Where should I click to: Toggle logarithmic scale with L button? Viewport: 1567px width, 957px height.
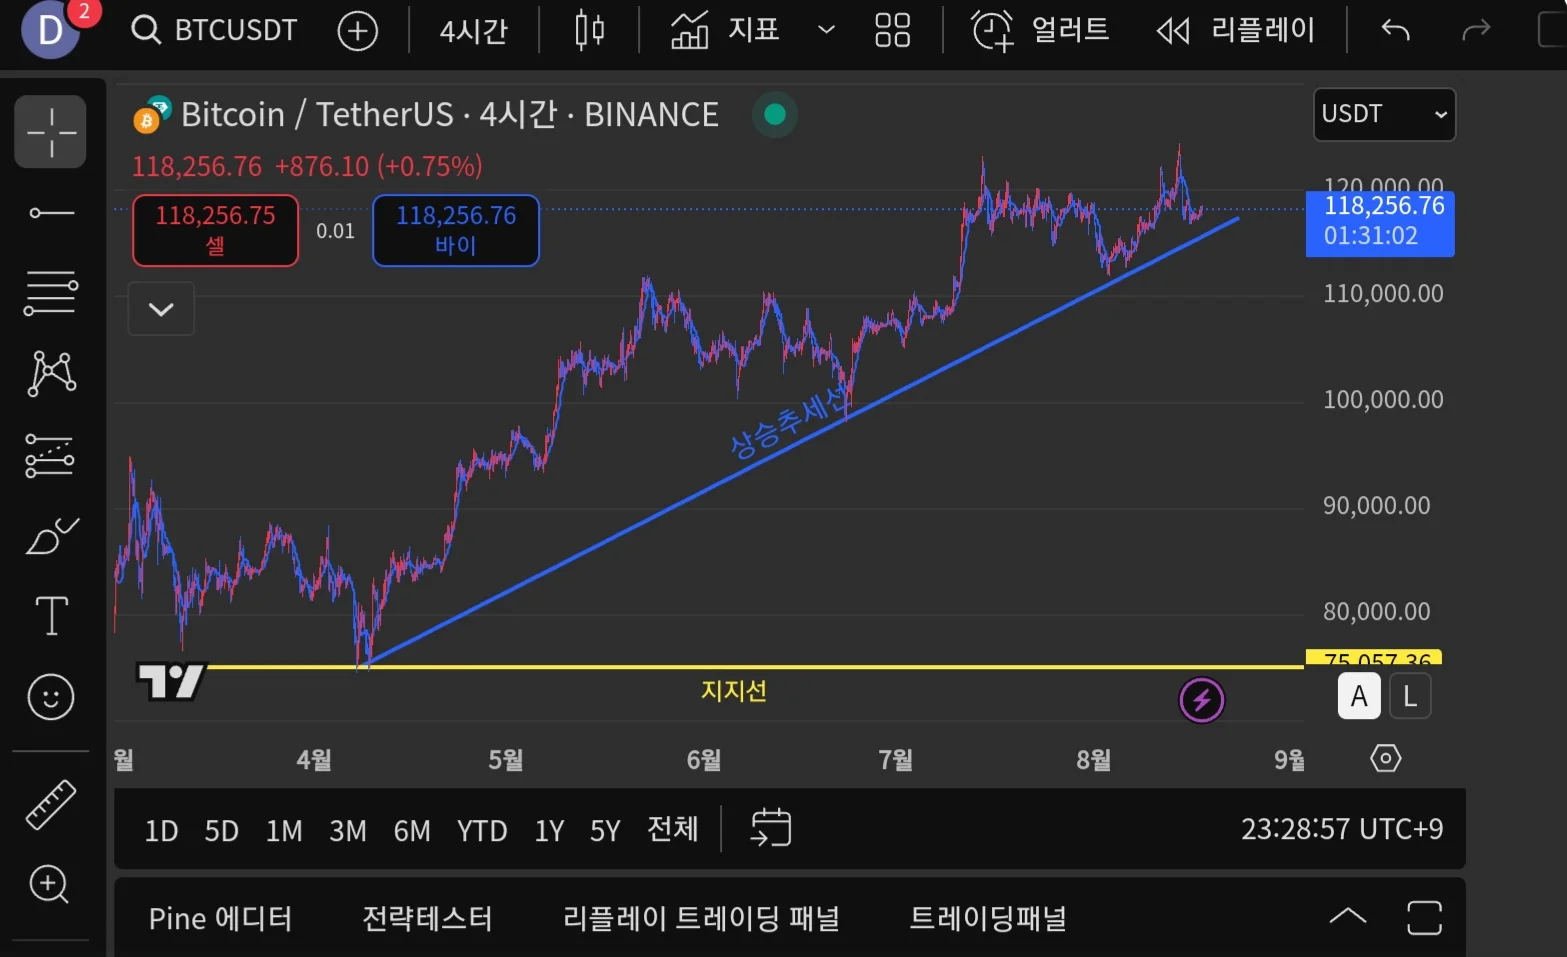1410,696
